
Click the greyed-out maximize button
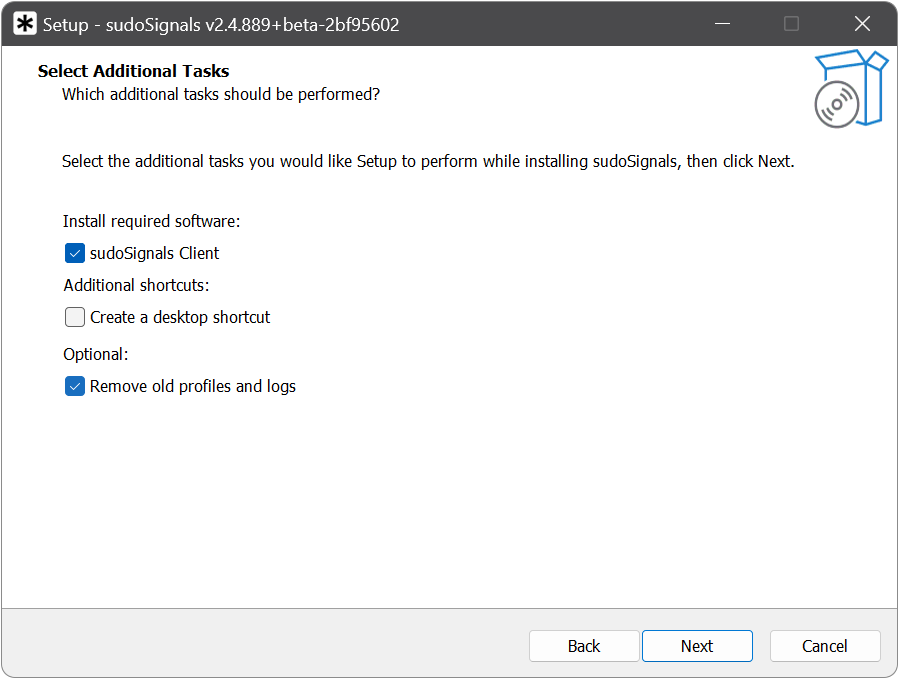(x=791, y=25)
